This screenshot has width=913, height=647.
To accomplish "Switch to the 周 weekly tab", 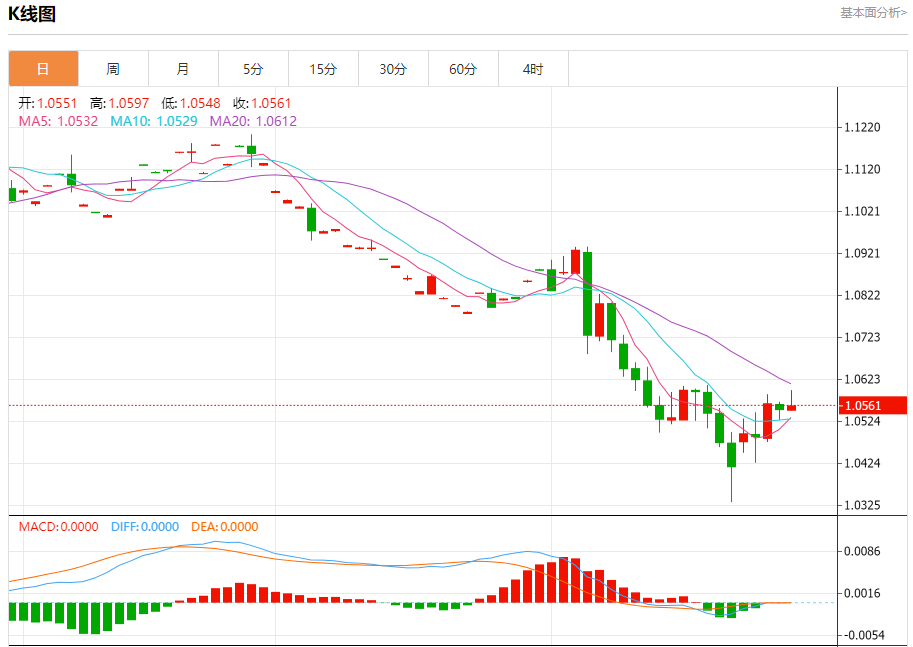I will (x=113, y=69).
